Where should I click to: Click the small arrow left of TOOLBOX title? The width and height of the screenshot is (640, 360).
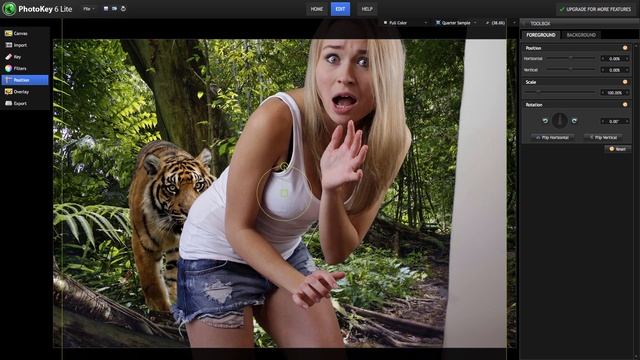tap(524, 23)
